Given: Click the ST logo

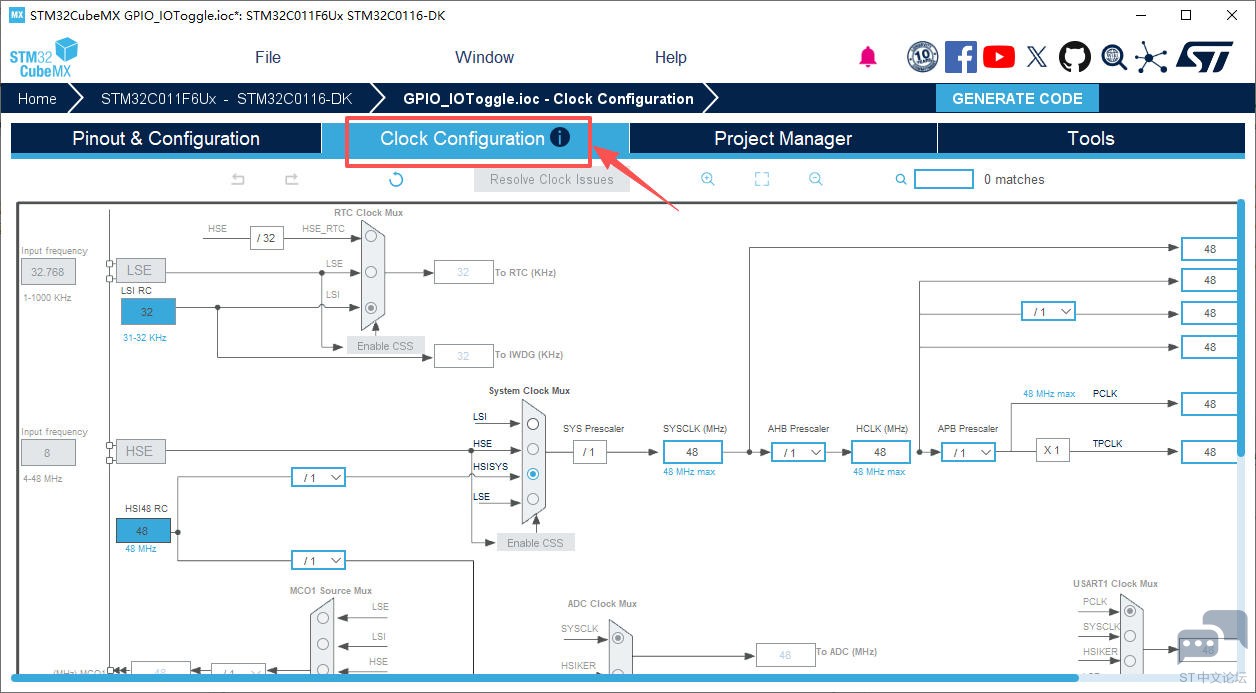Looking at the screenshot, I should pyautogui.click(x=1204, y=57).
